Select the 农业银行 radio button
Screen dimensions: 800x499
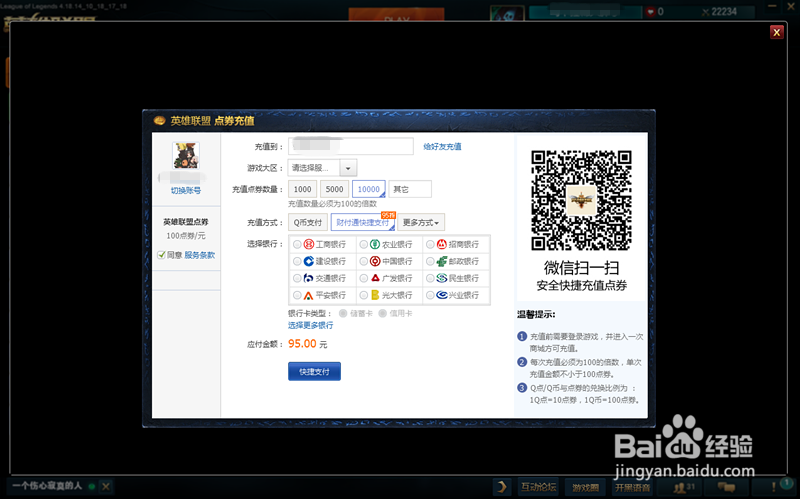coord(363,244)
